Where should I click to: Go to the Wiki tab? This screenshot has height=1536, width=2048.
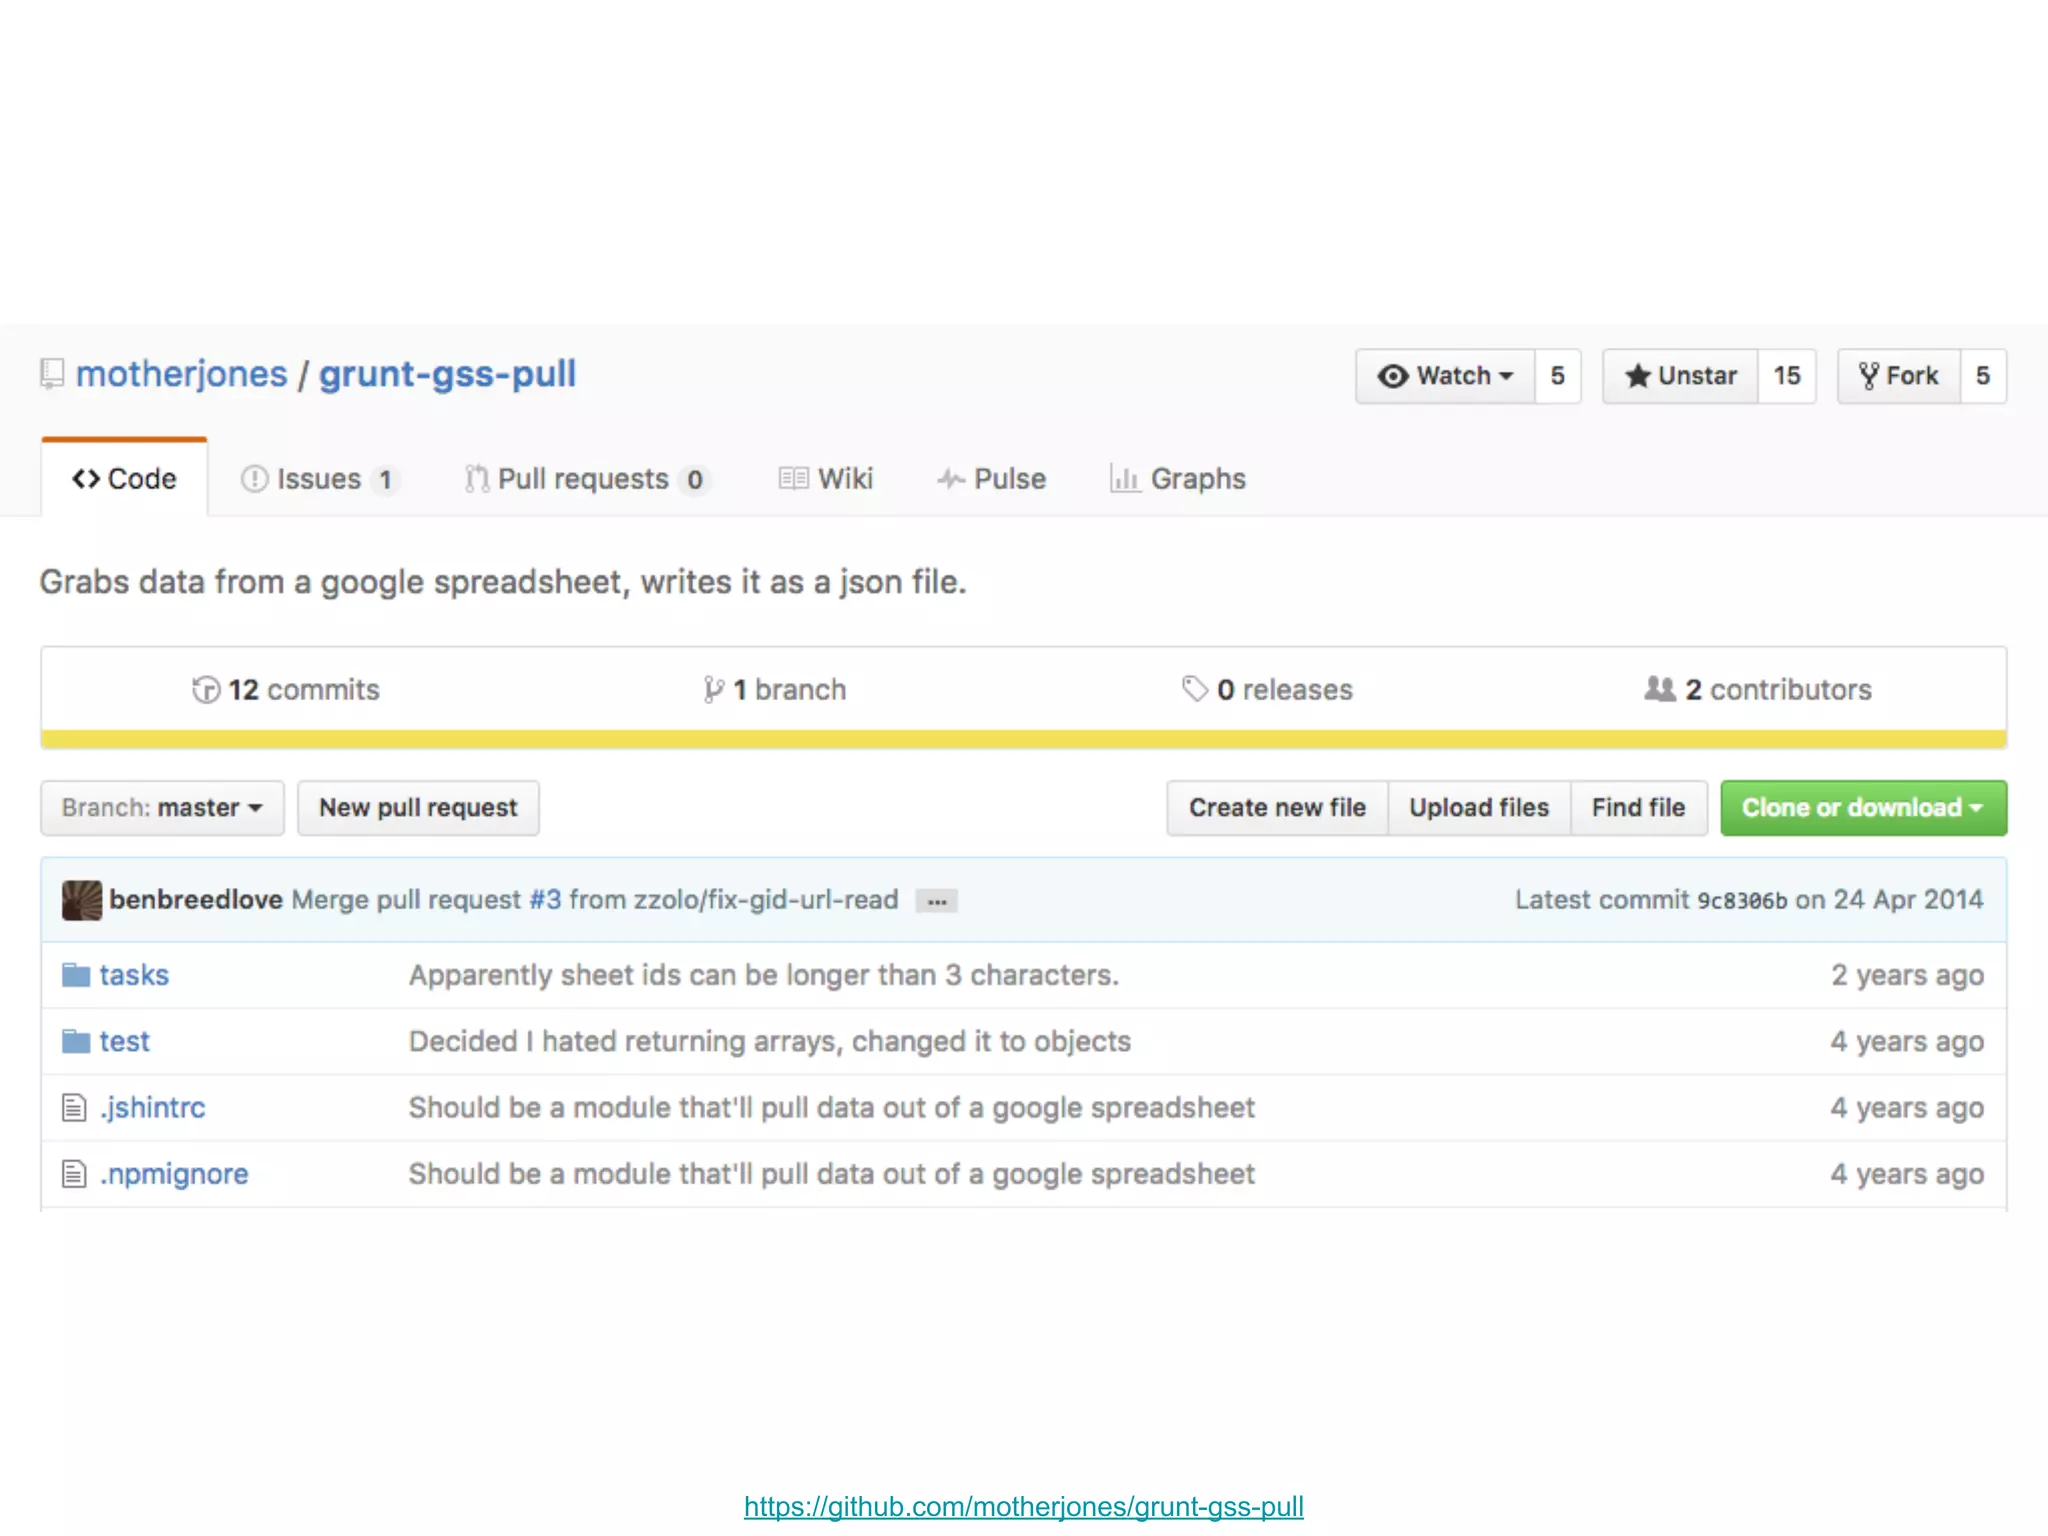(x=826, y=479)
